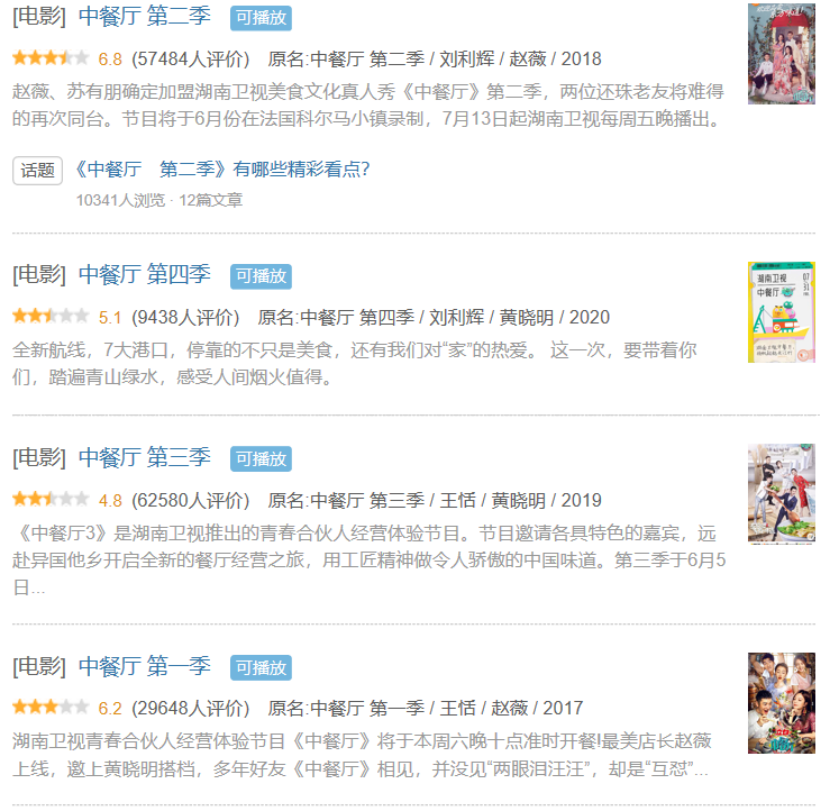Click the star rating for 第三季
The image size is (830, 811).
[51, 499]
